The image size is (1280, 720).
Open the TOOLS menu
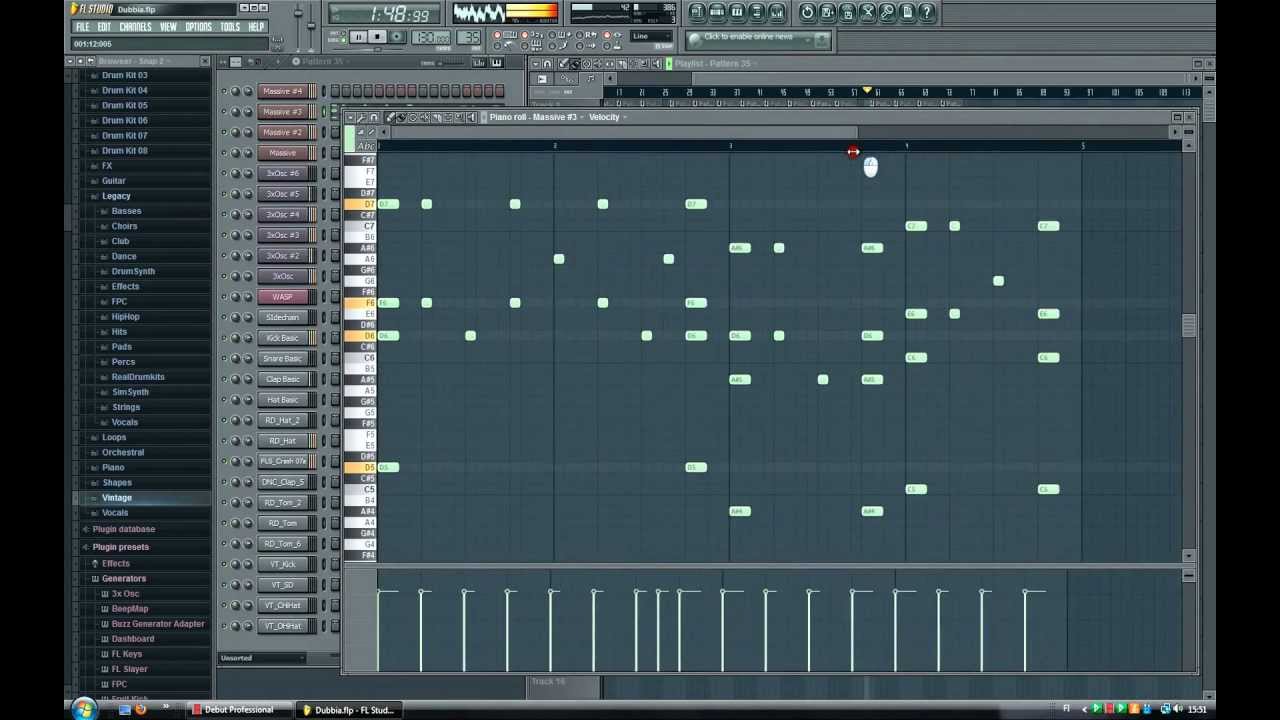click(231, 27)
